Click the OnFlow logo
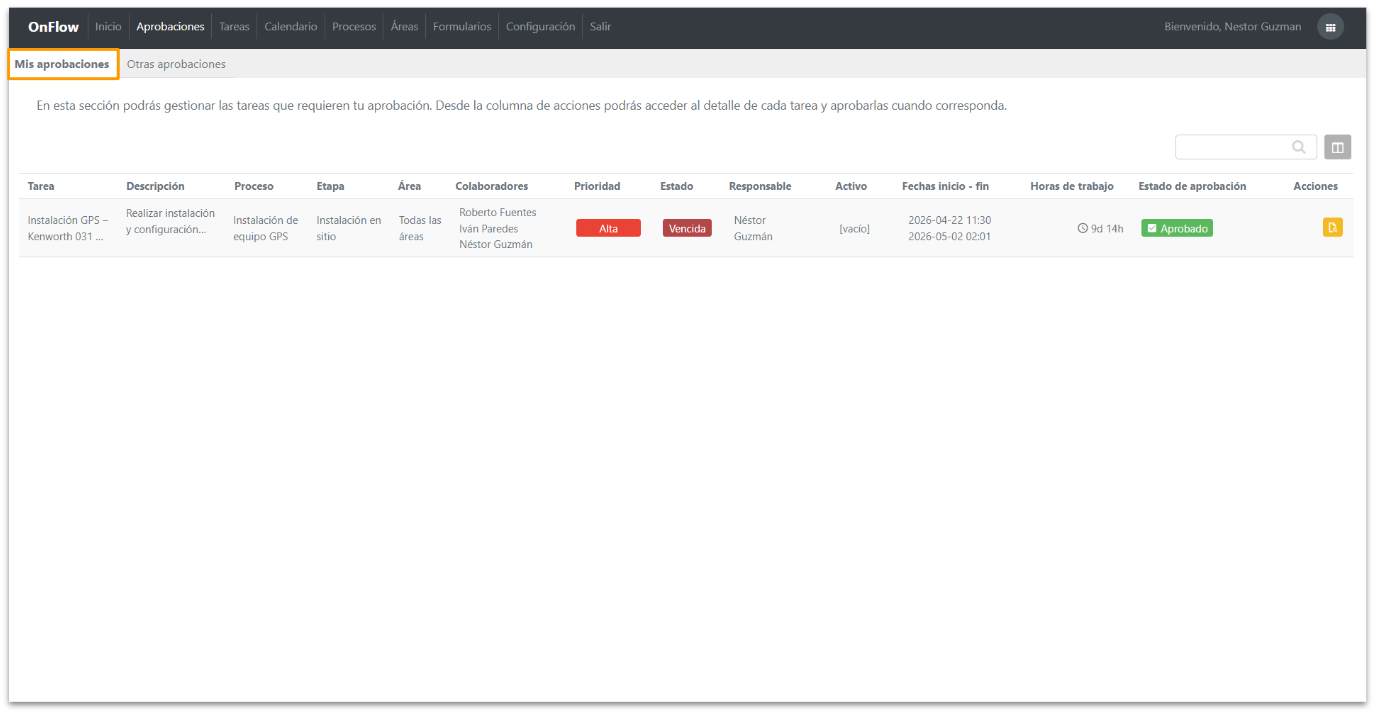This screenshot has width=1374, height=713. point(53,27)
